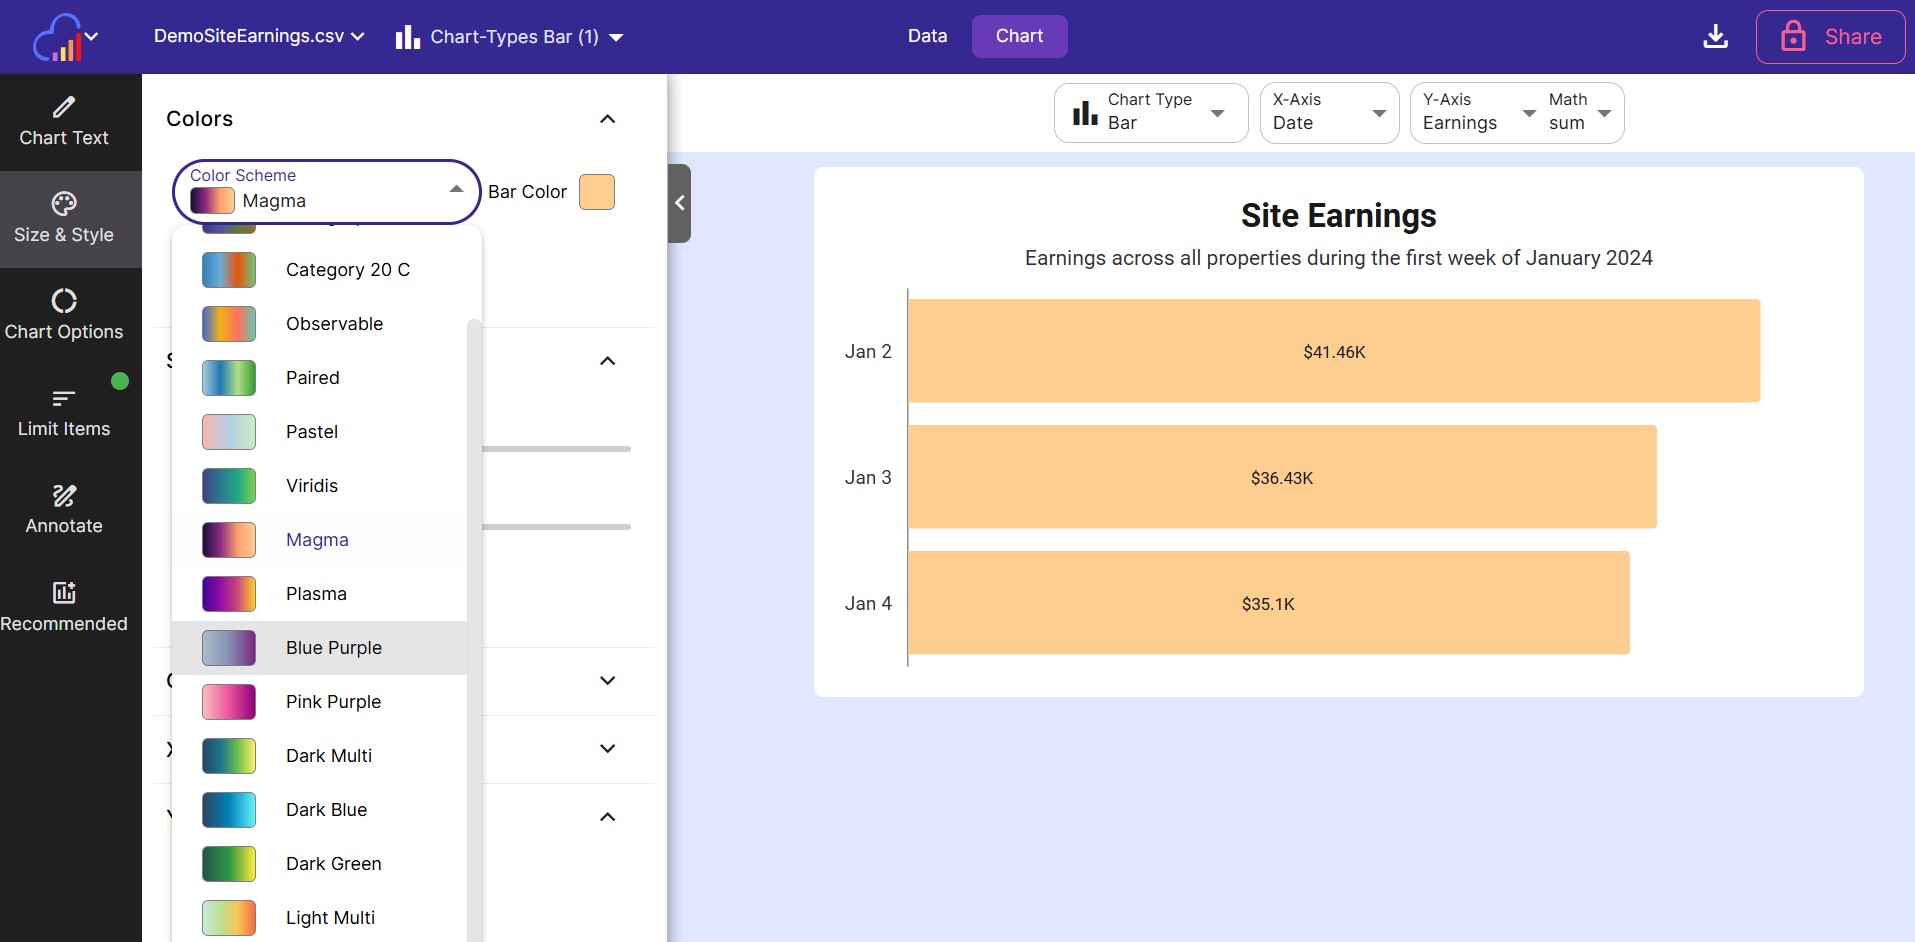
Task: Click the lower slider track behind the dropdown
Action: point(556,527)
